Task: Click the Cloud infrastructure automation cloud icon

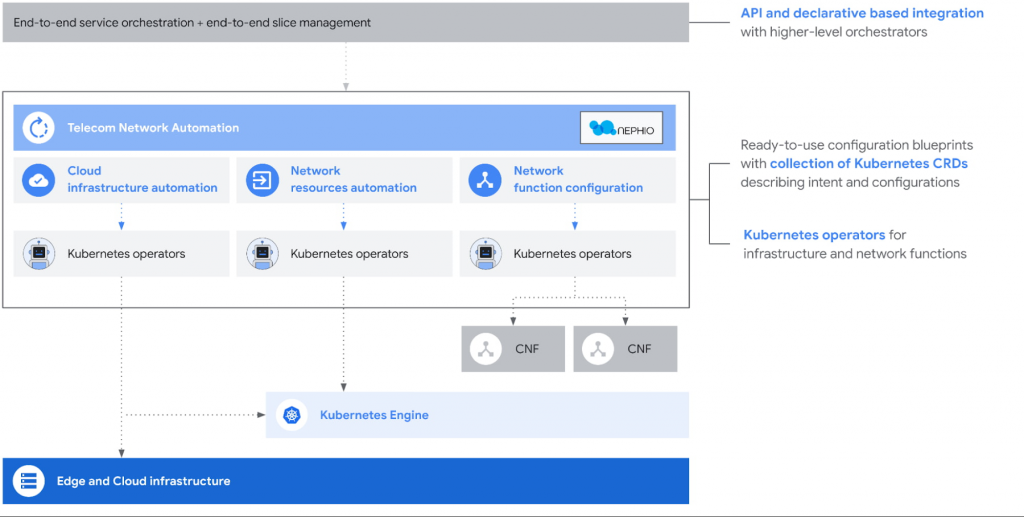Action: point(39,180)
